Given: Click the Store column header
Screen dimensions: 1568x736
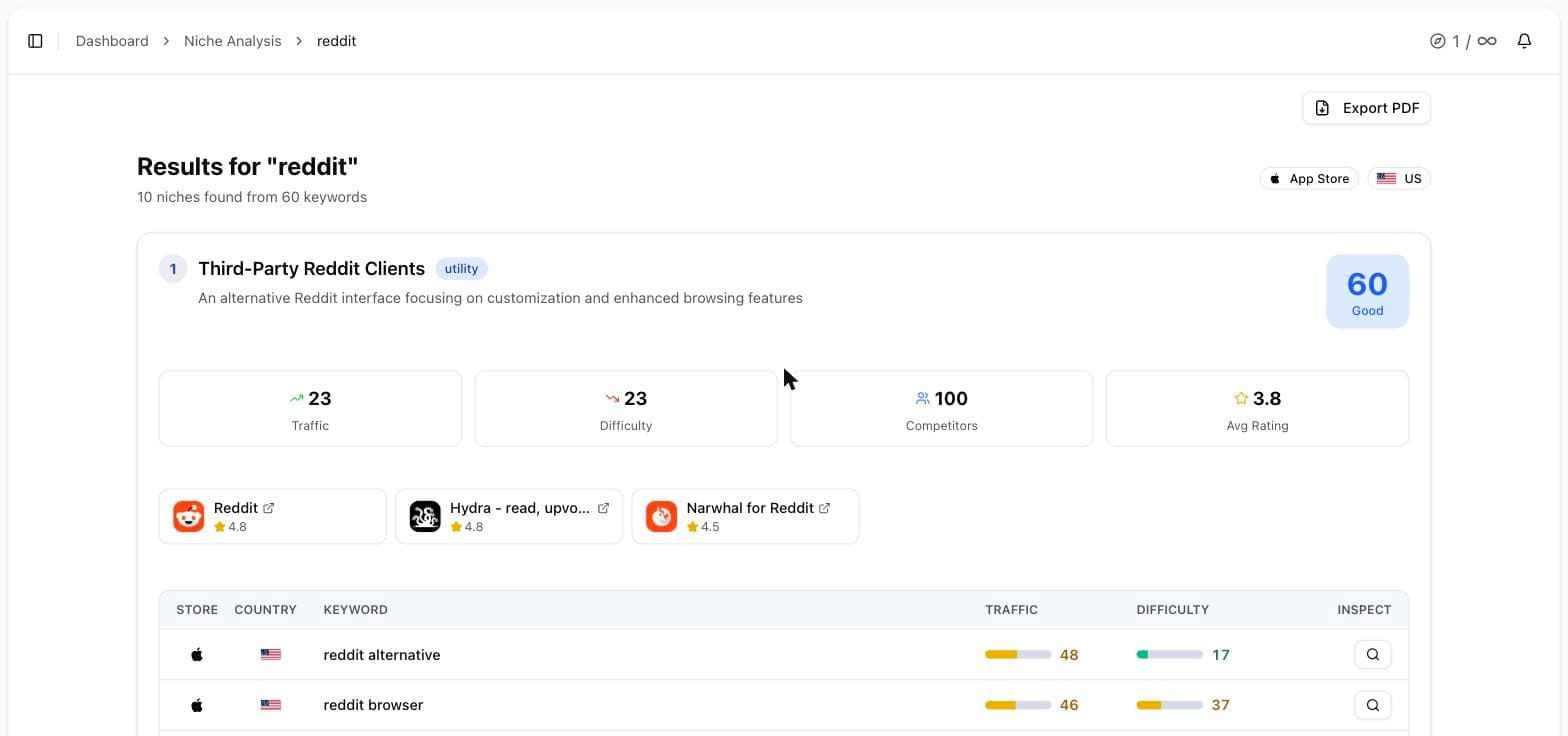Looking at the screenshot, I should point(197,610).
